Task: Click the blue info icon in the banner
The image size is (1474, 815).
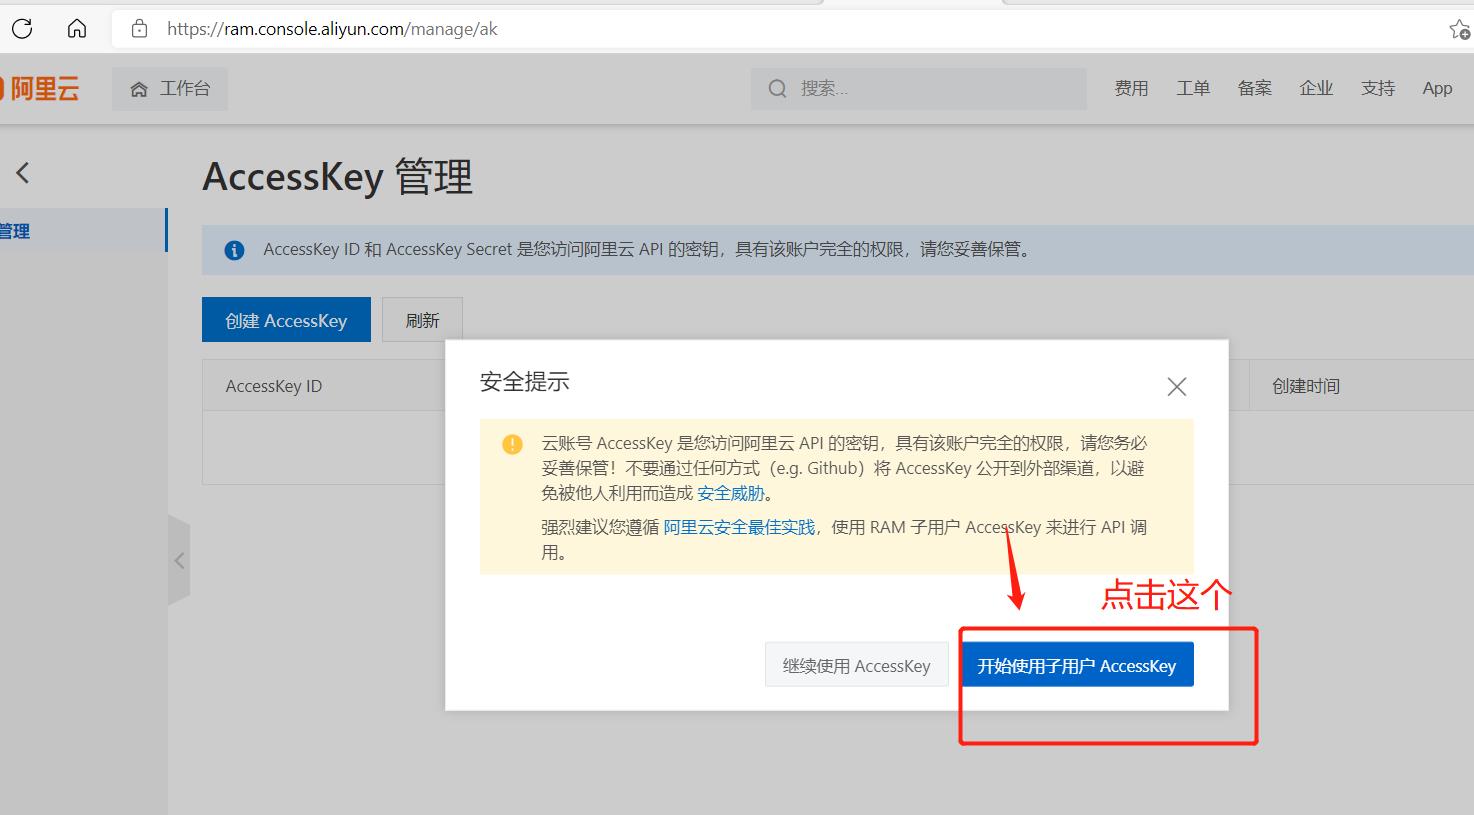Action: tap(234, 250)
